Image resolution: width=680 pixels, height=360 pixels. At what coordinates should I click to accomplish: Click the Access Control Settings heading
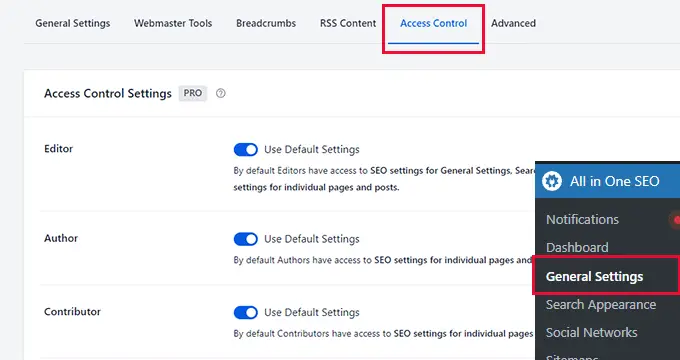108,94
